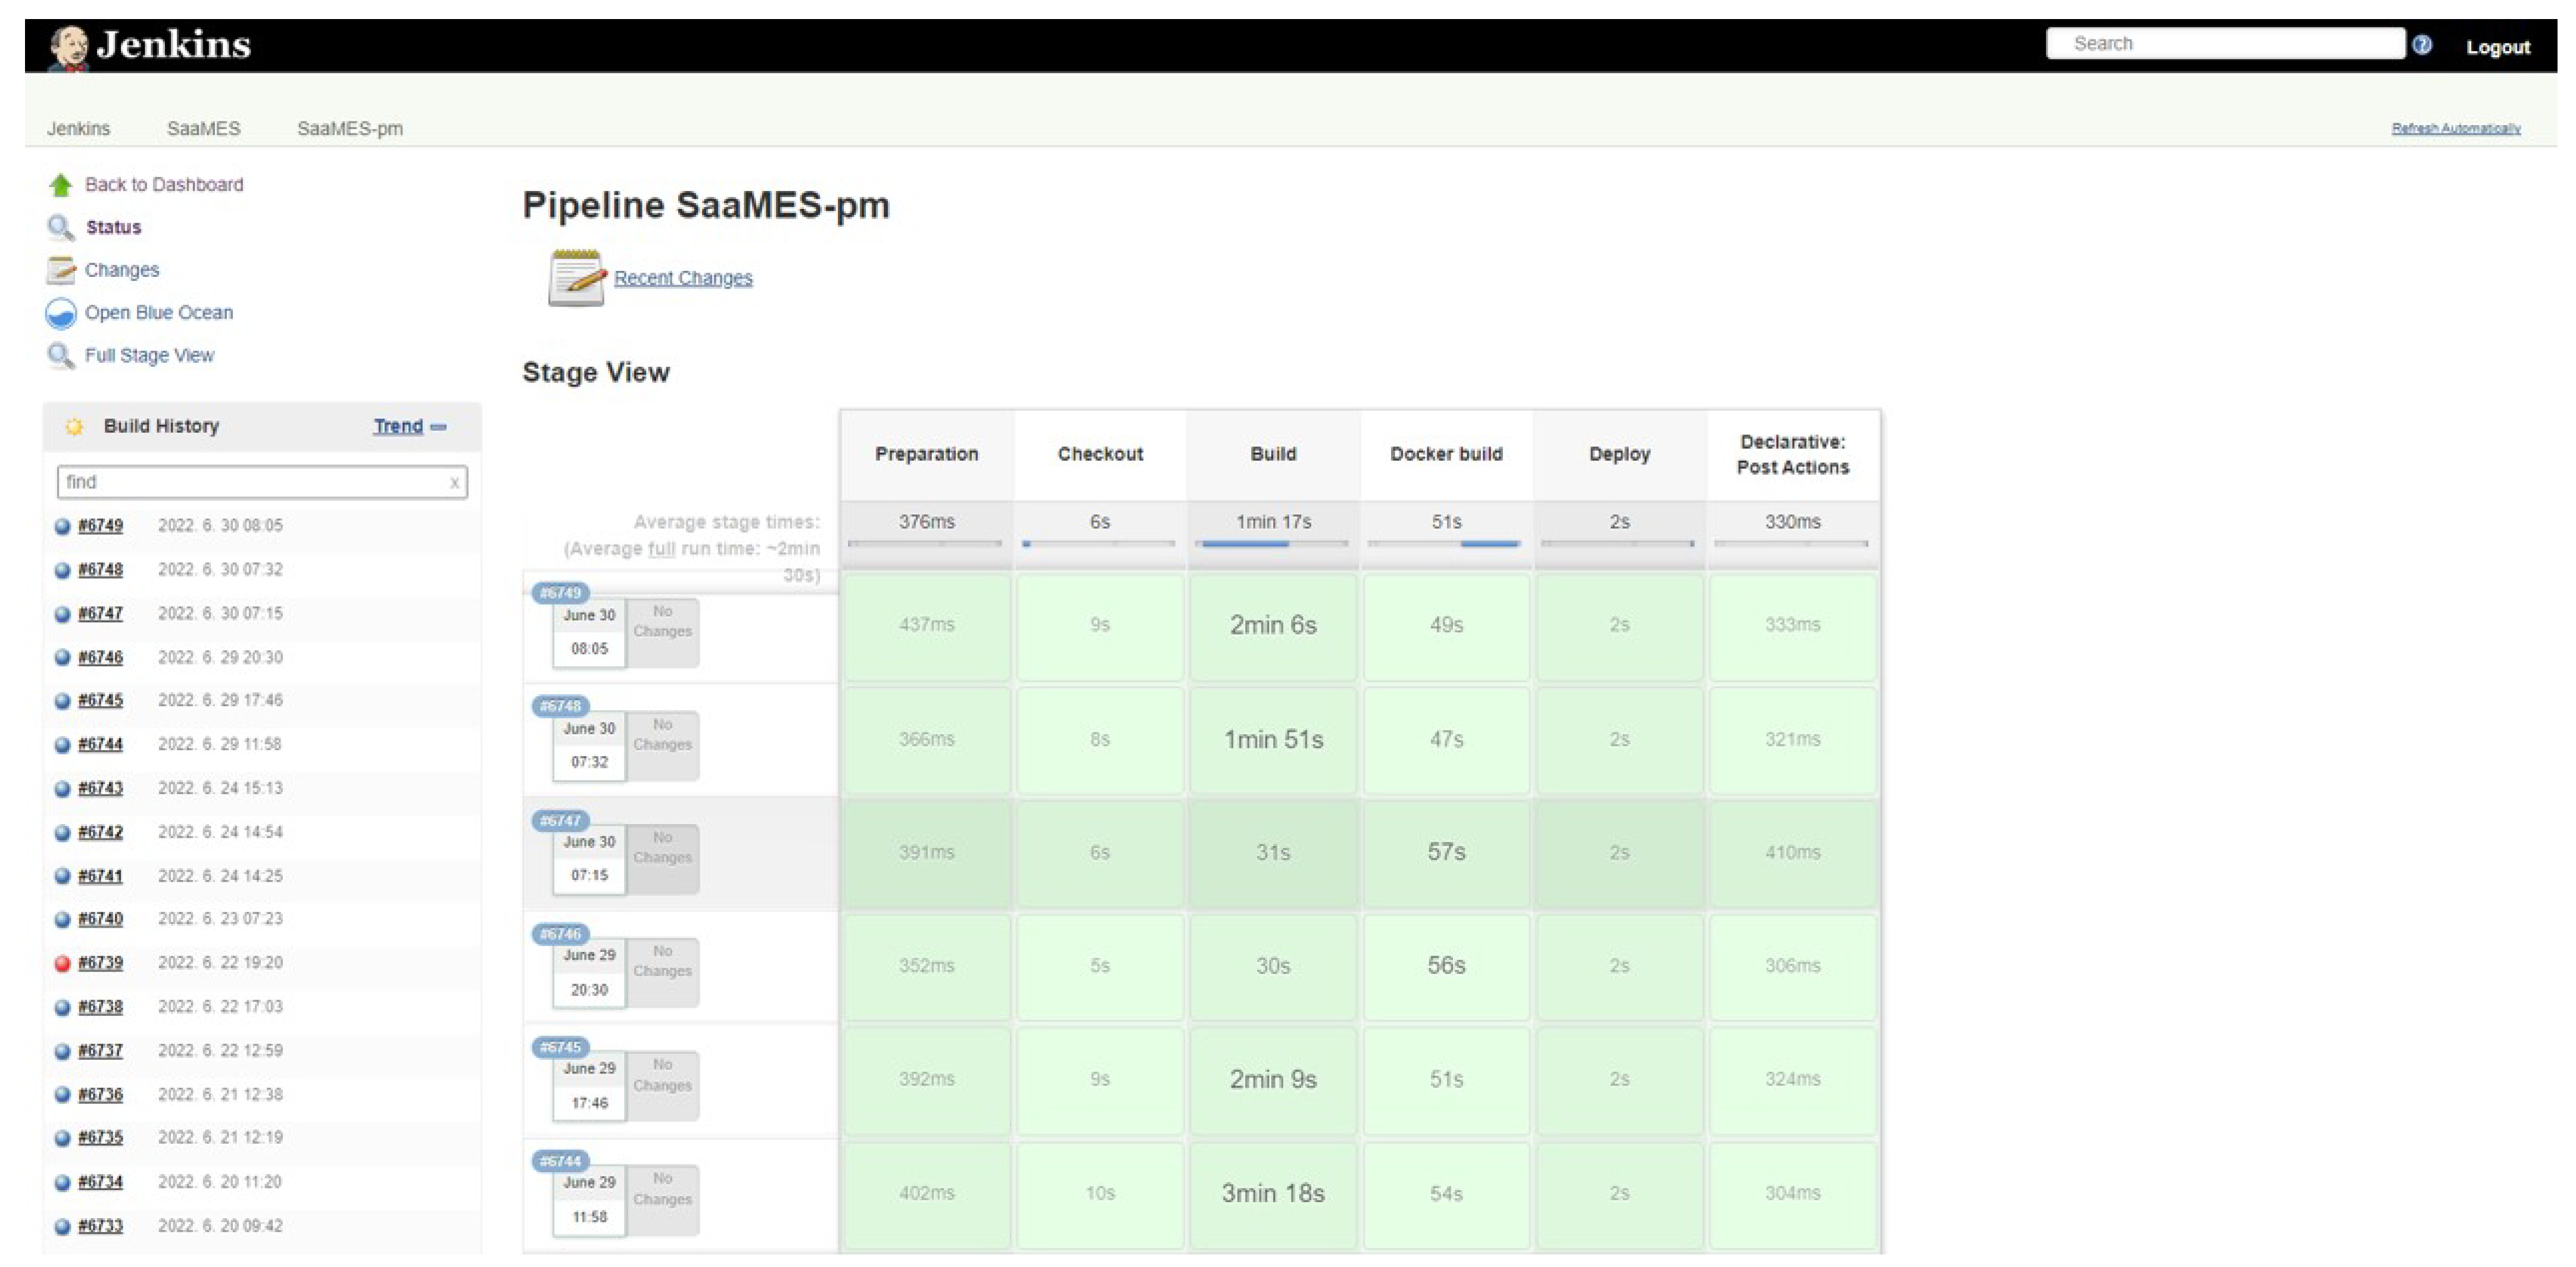Click the Back to Dashboard green arrow icon

(60, 185)
